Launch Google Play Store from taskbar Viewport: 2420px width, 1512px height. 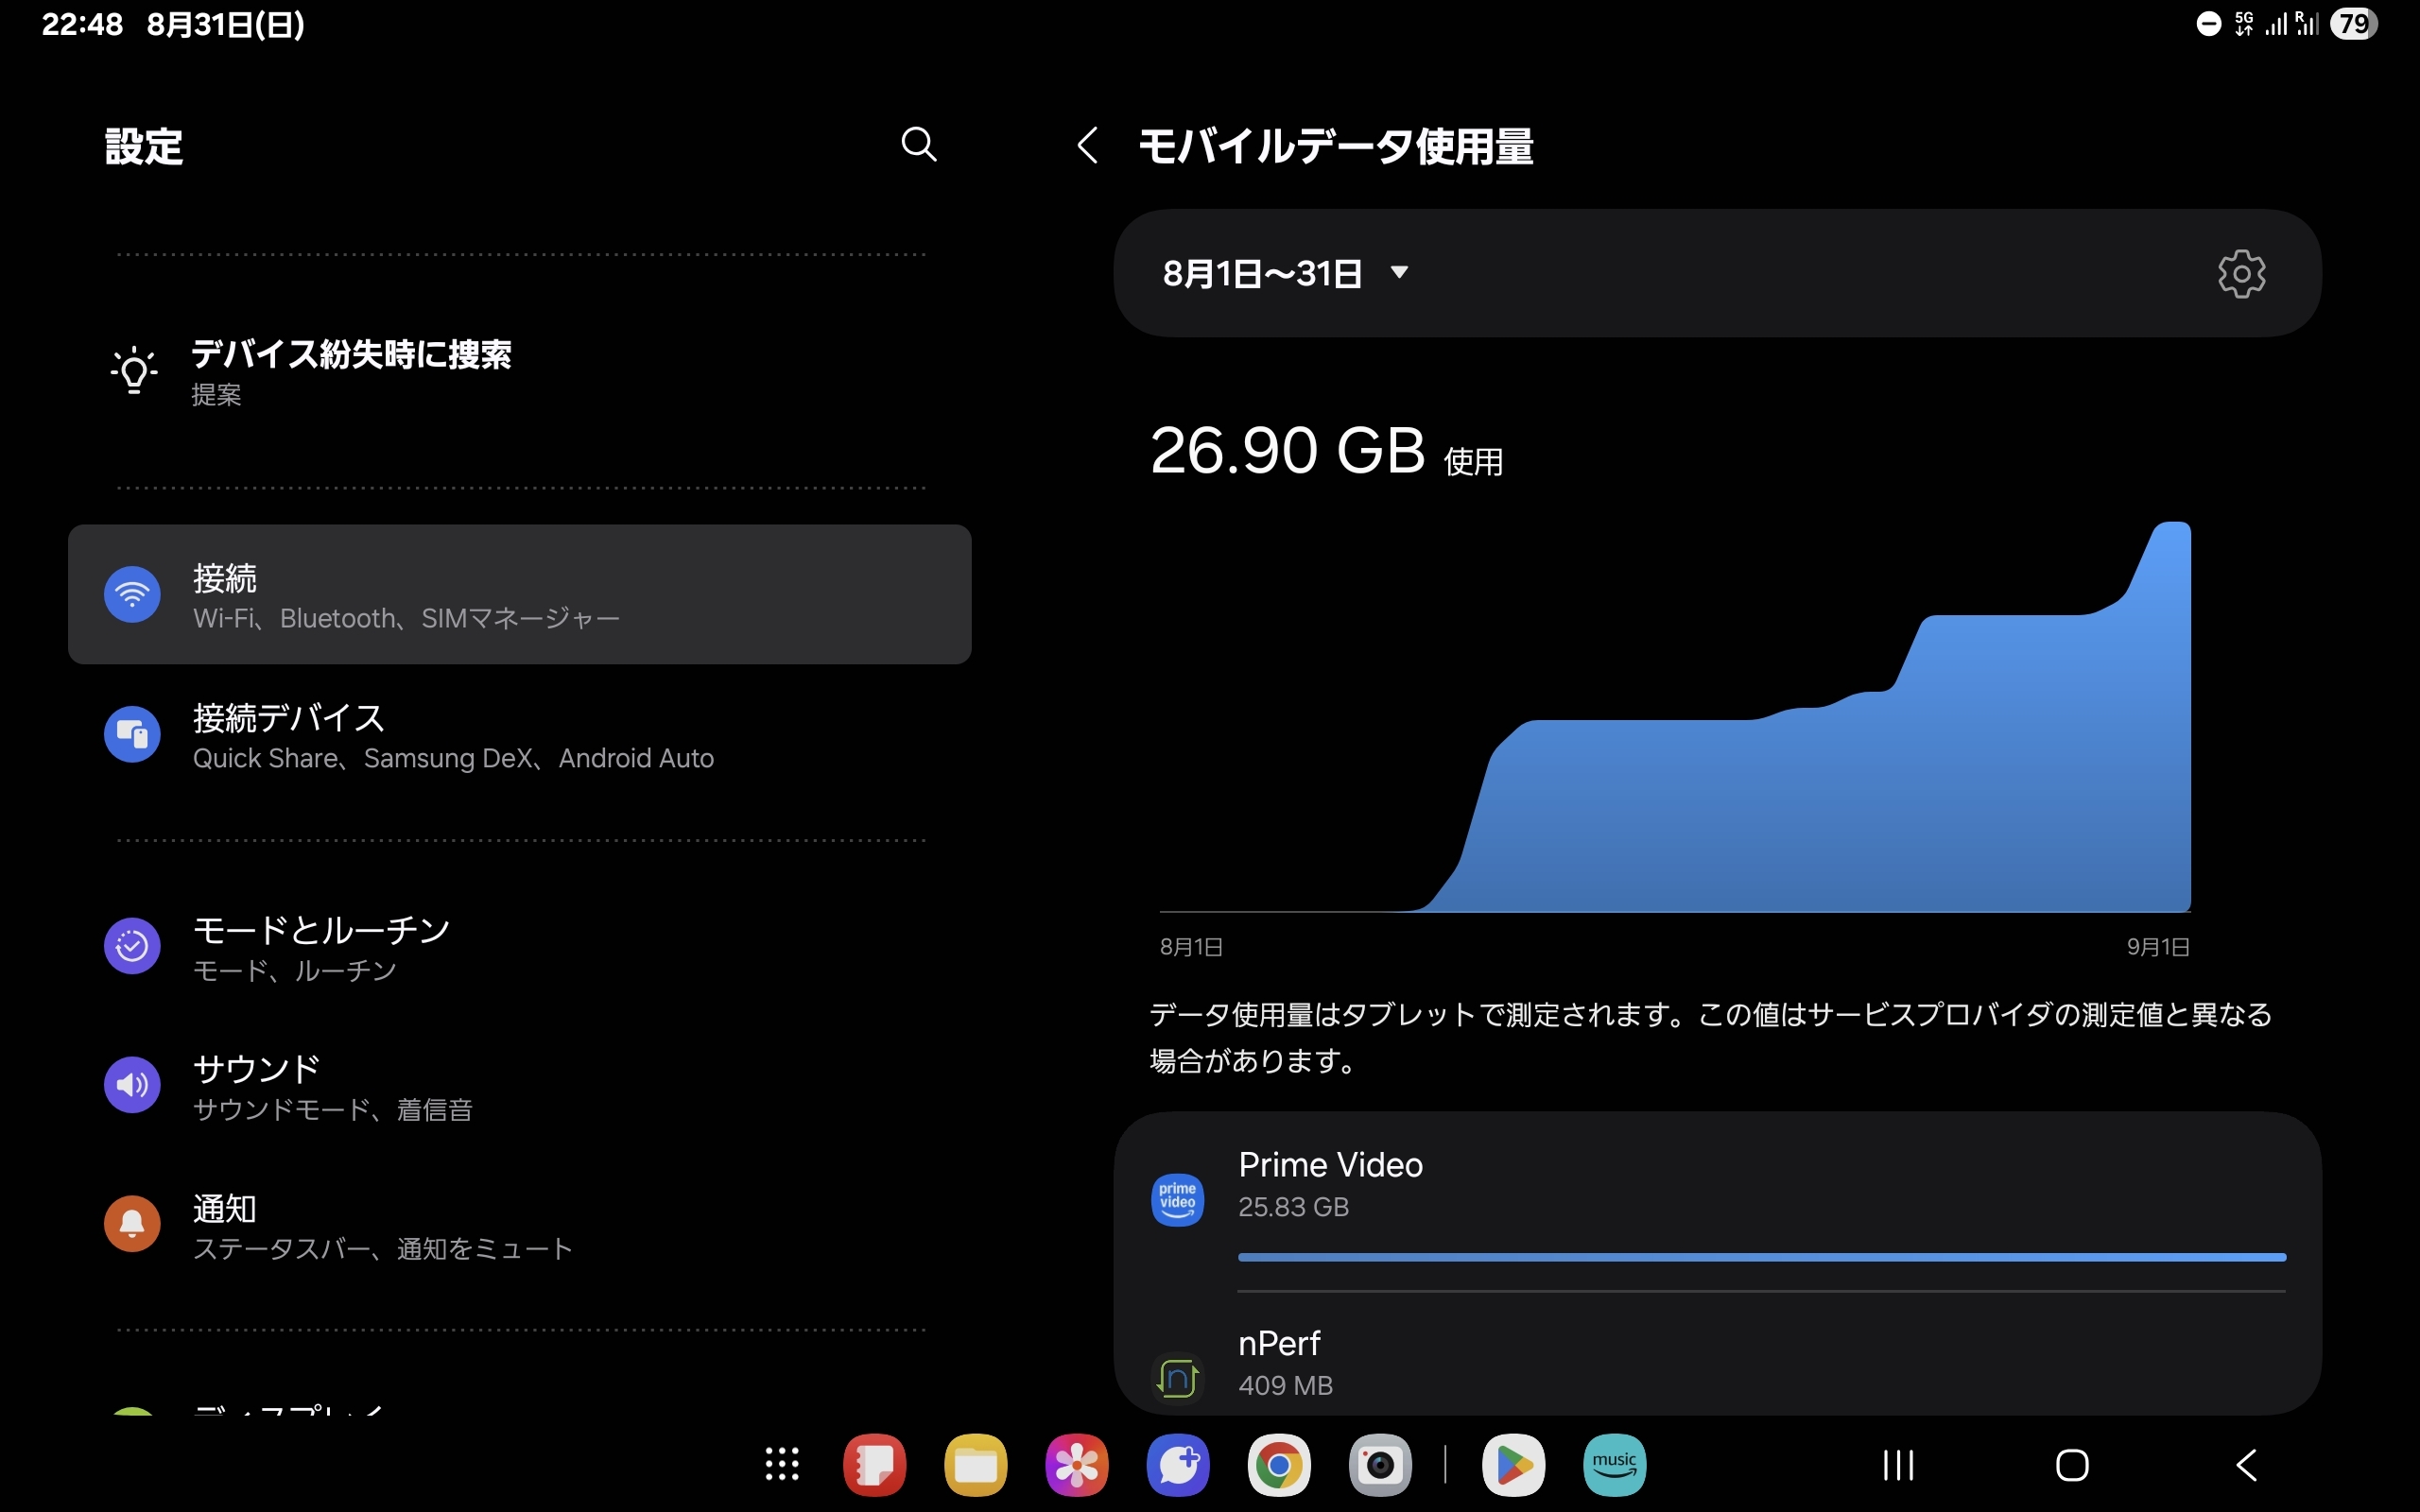[x=1513, y=1465]
